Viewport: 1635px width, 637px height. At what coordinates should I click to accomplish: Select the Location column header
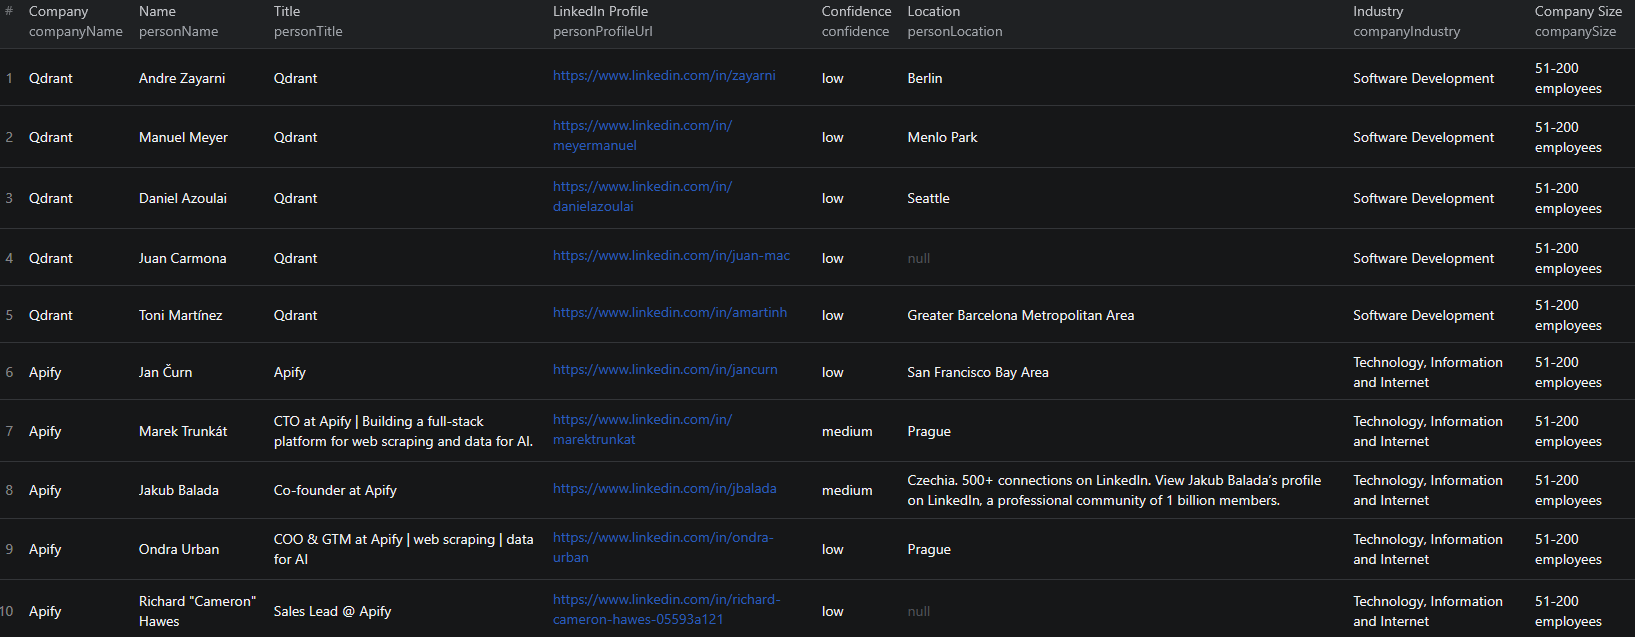(x=933, y=12)
